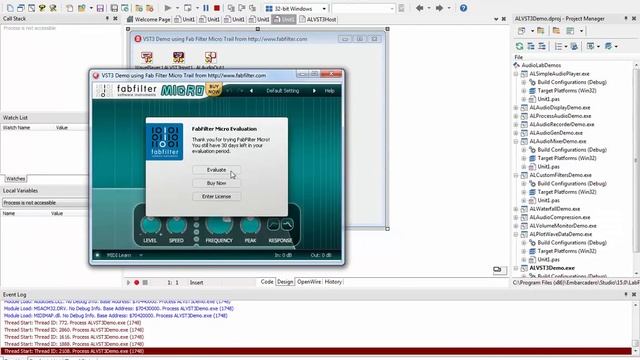Viewport: 640px width, 360px height.
Task: Click the Run (play) toolbar icon
Action: coord(167,8)
